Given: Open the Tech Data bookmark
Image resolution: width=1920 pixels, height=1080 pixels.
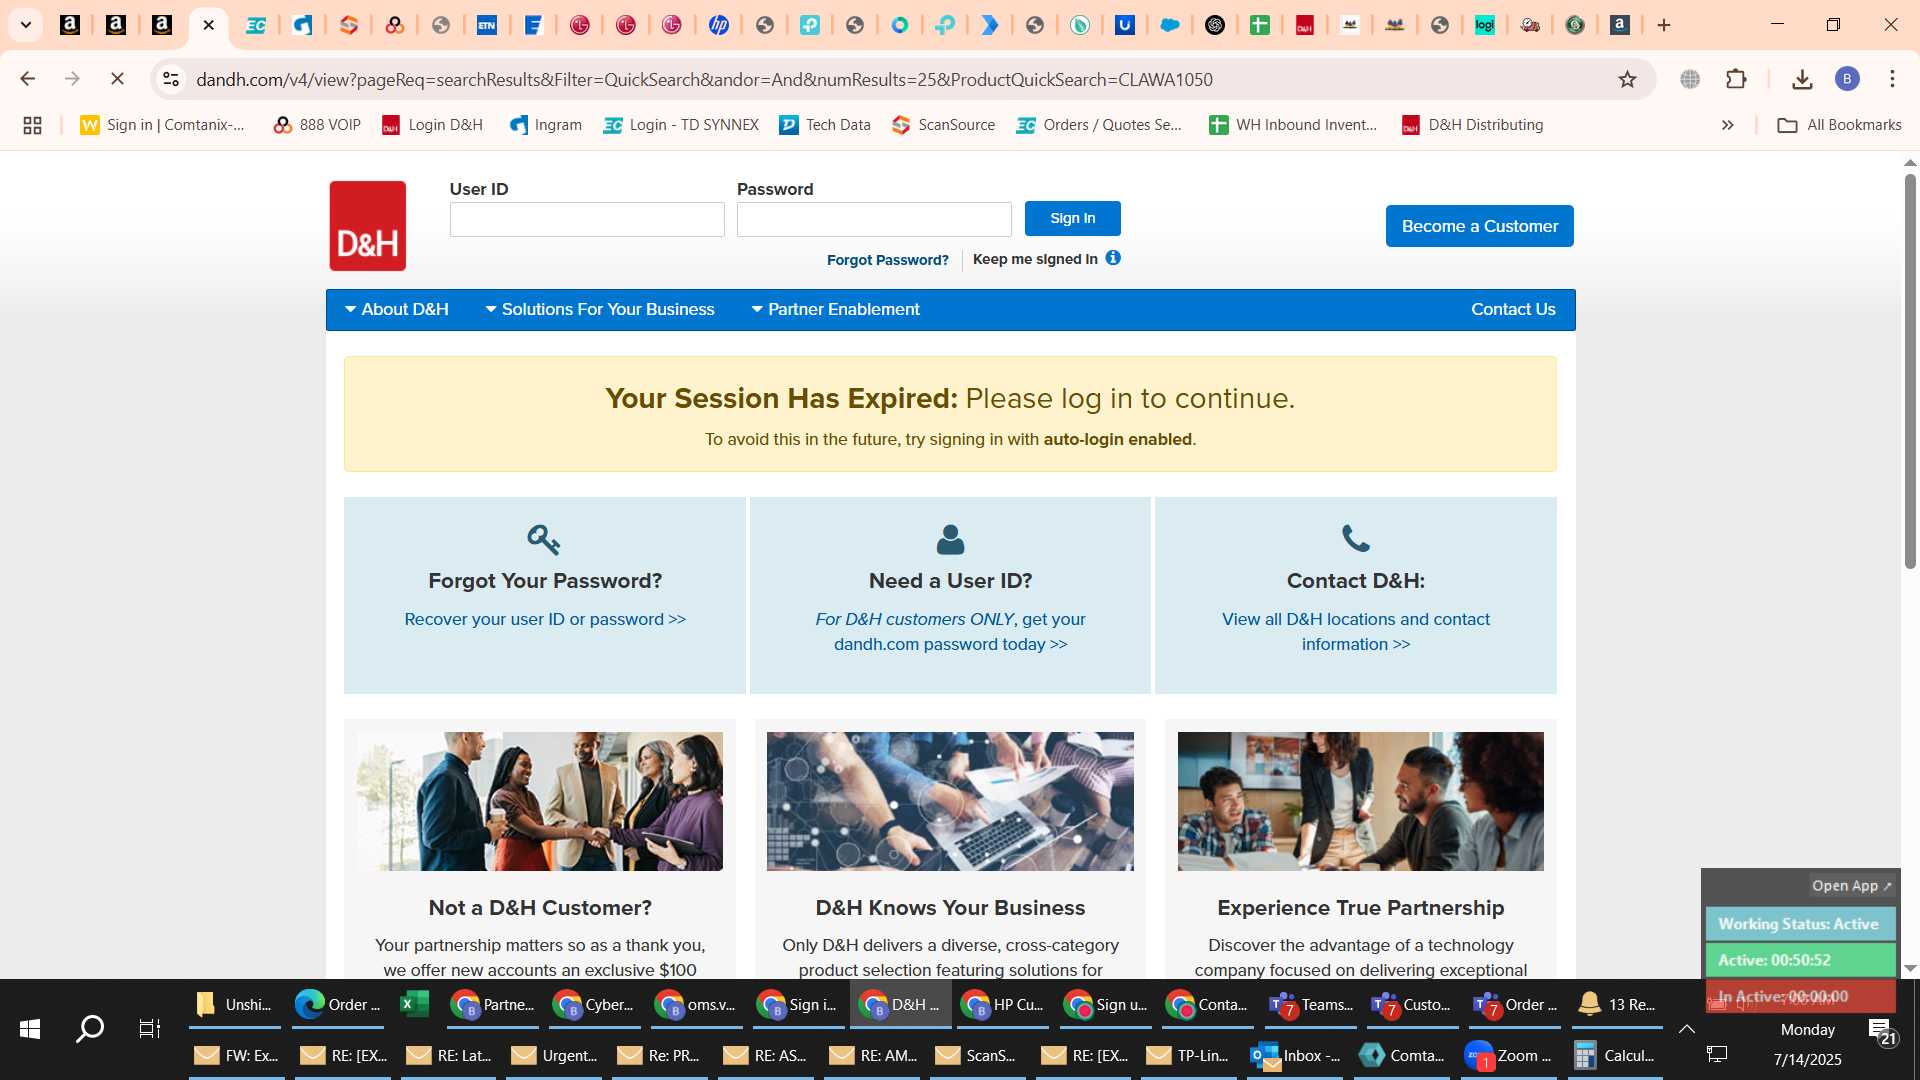Looking at the screenshot, I should click(825, 125).
